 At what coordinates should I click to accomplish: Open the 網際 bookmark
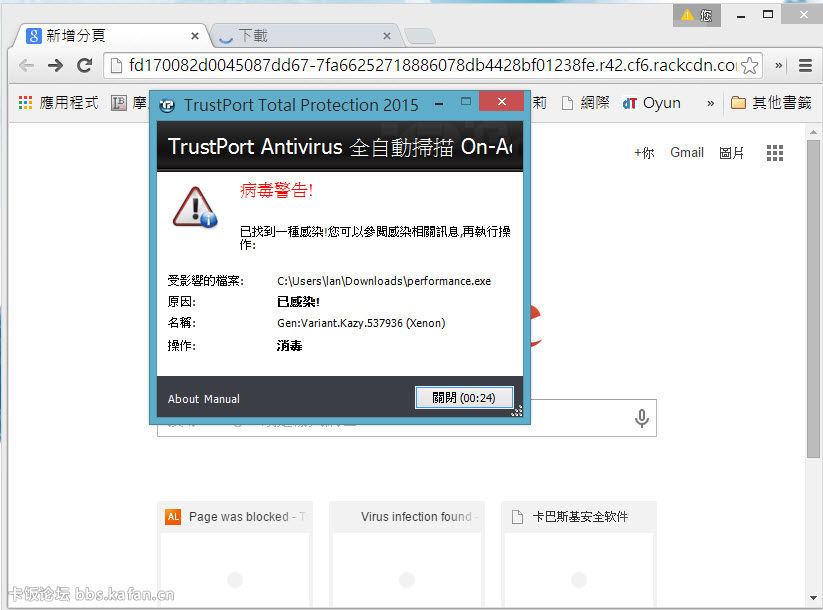(586, 103)
